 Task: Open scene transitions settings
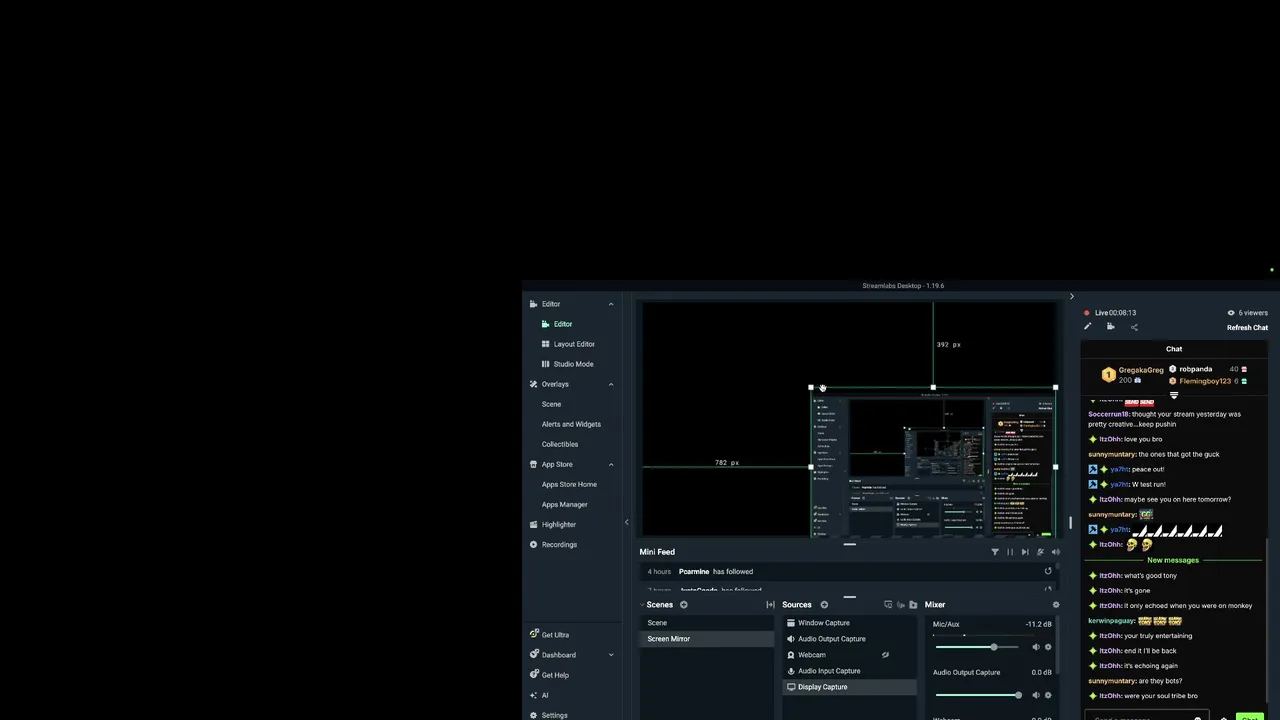coord(770,605)
